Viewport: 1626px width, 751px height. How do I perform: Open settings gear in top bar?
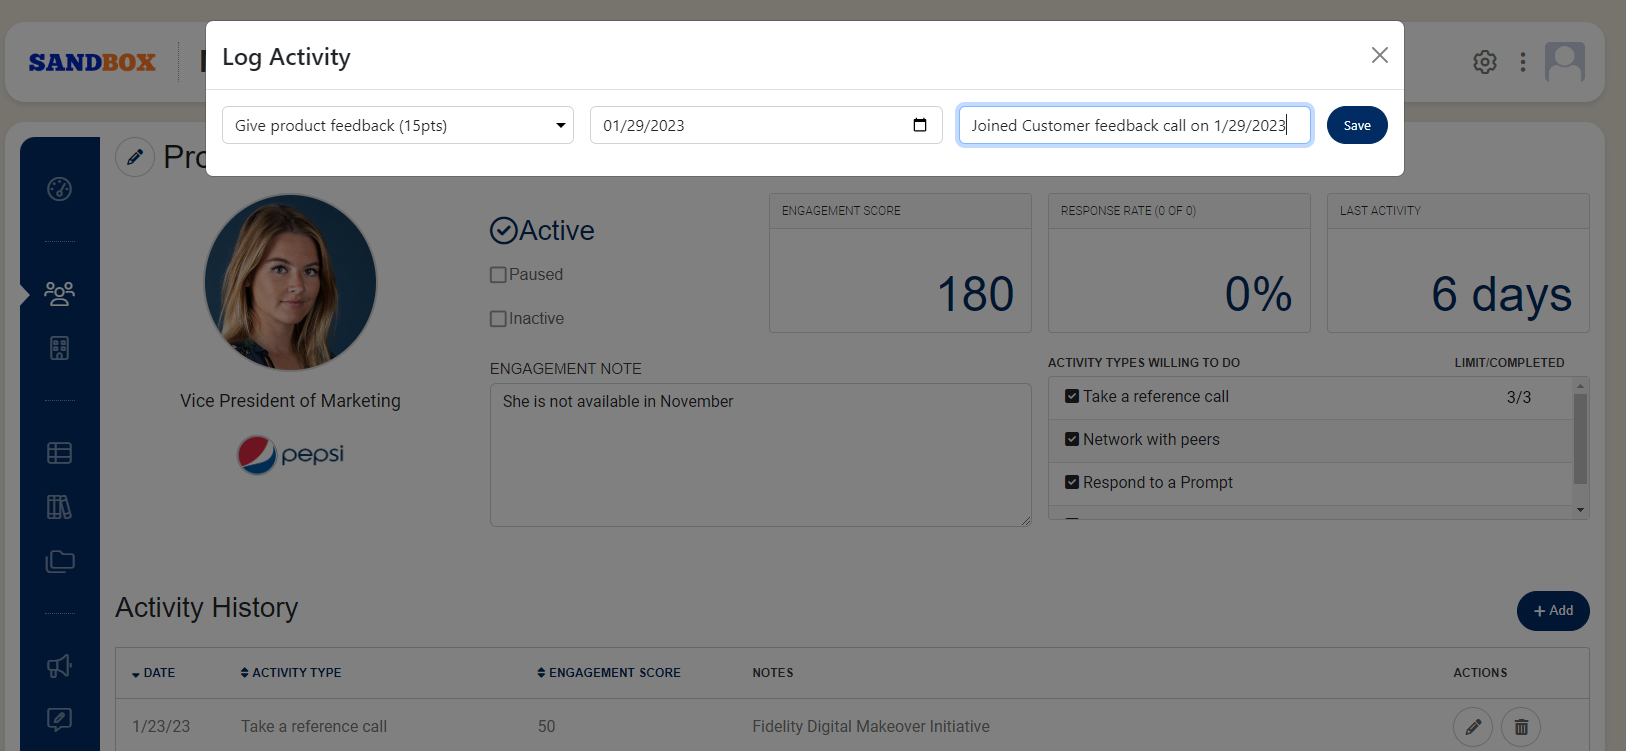click(x=1485, y=62)
